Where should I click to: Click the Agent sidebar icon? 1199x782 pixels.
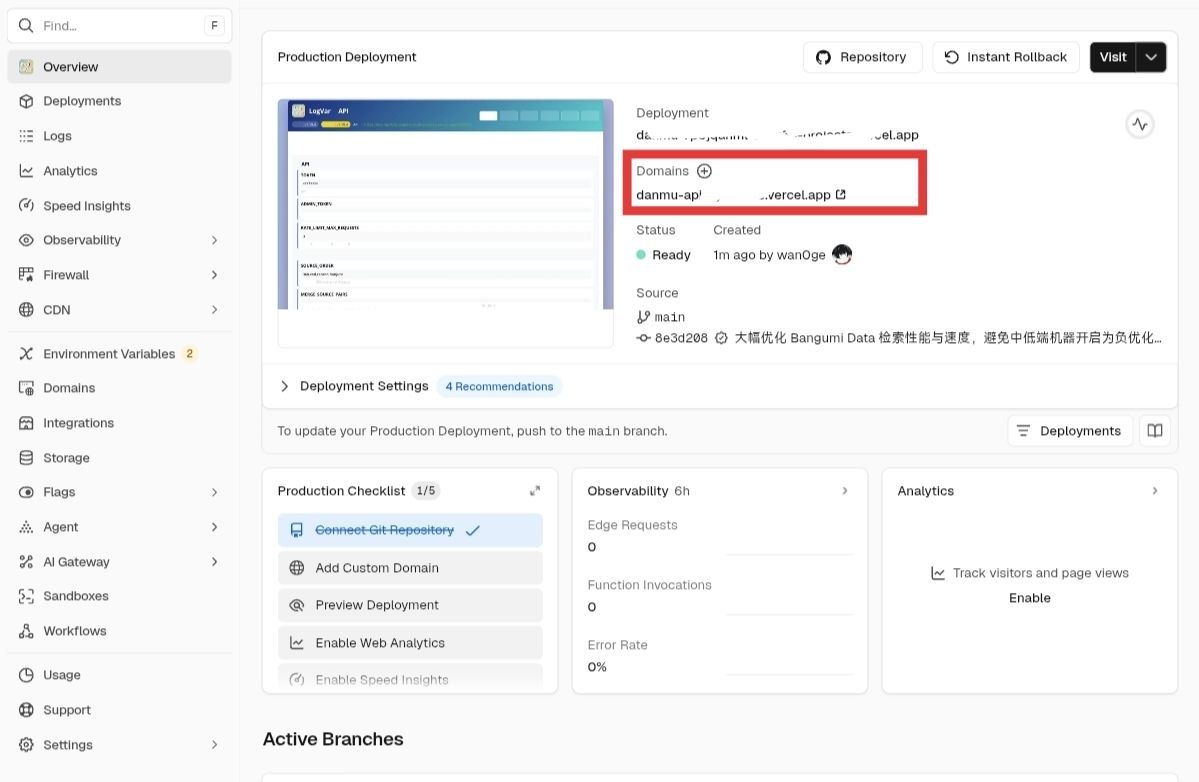click(x=26, y=527)
